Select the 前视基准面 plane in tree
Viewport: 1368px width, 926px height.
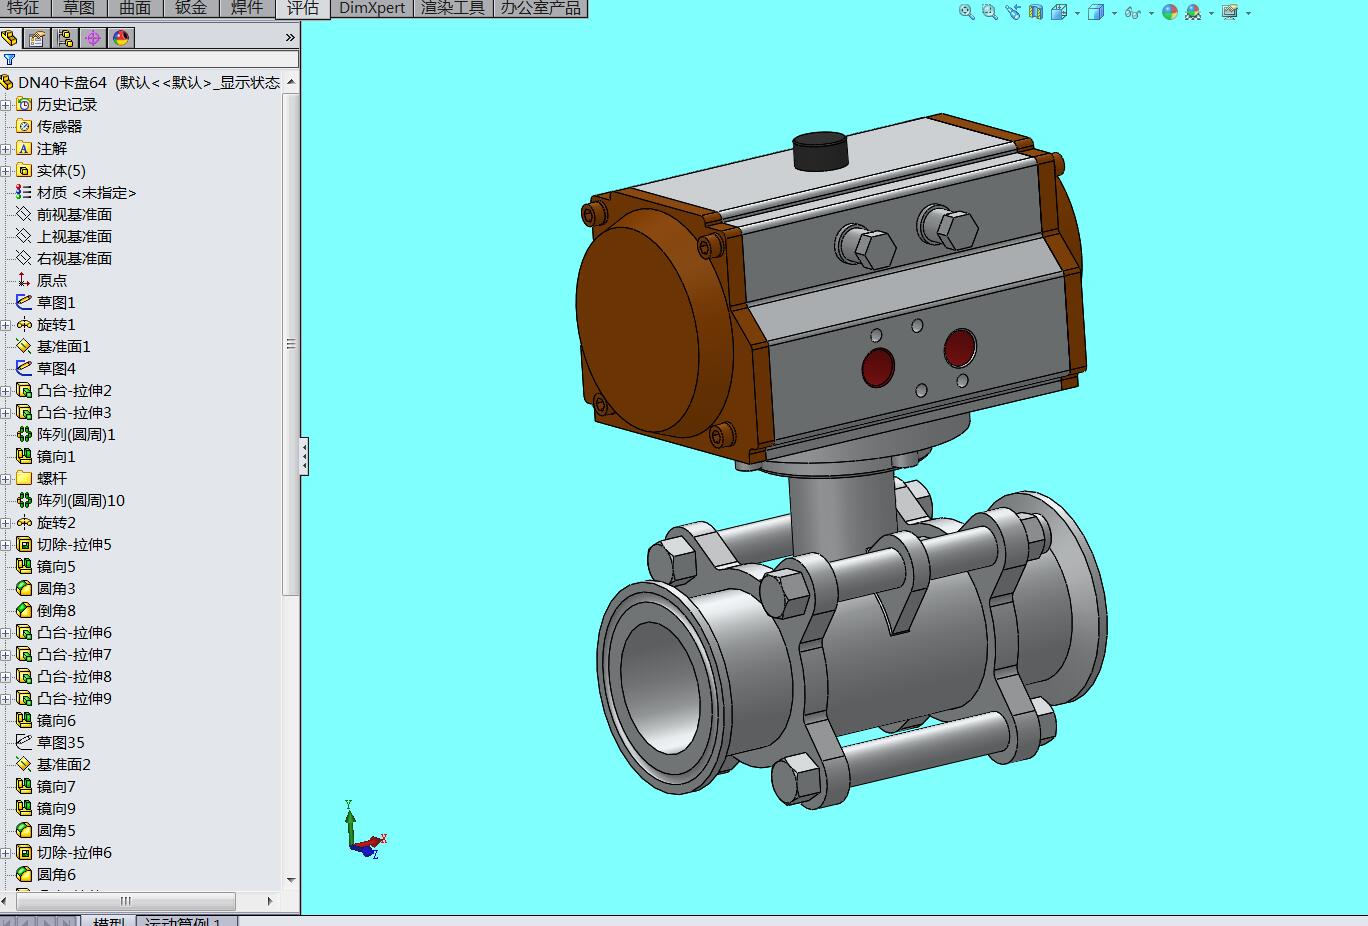click(x=74, y=215)
